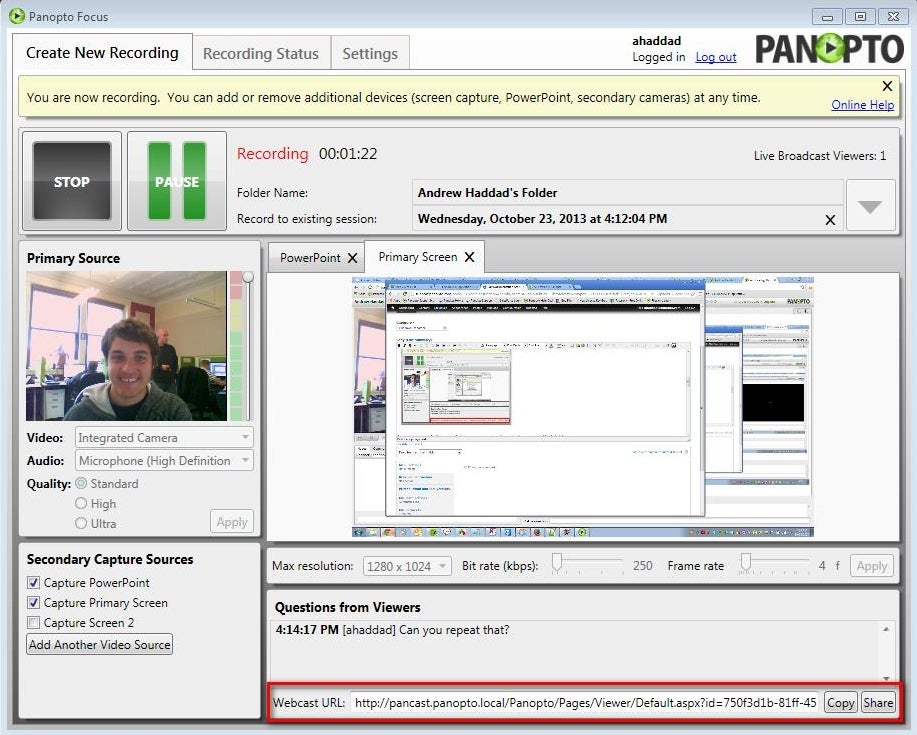Screen dimensions: 917x735
Task: Minimize the Panopto Focus window
Action: click(x=828, y=16)
